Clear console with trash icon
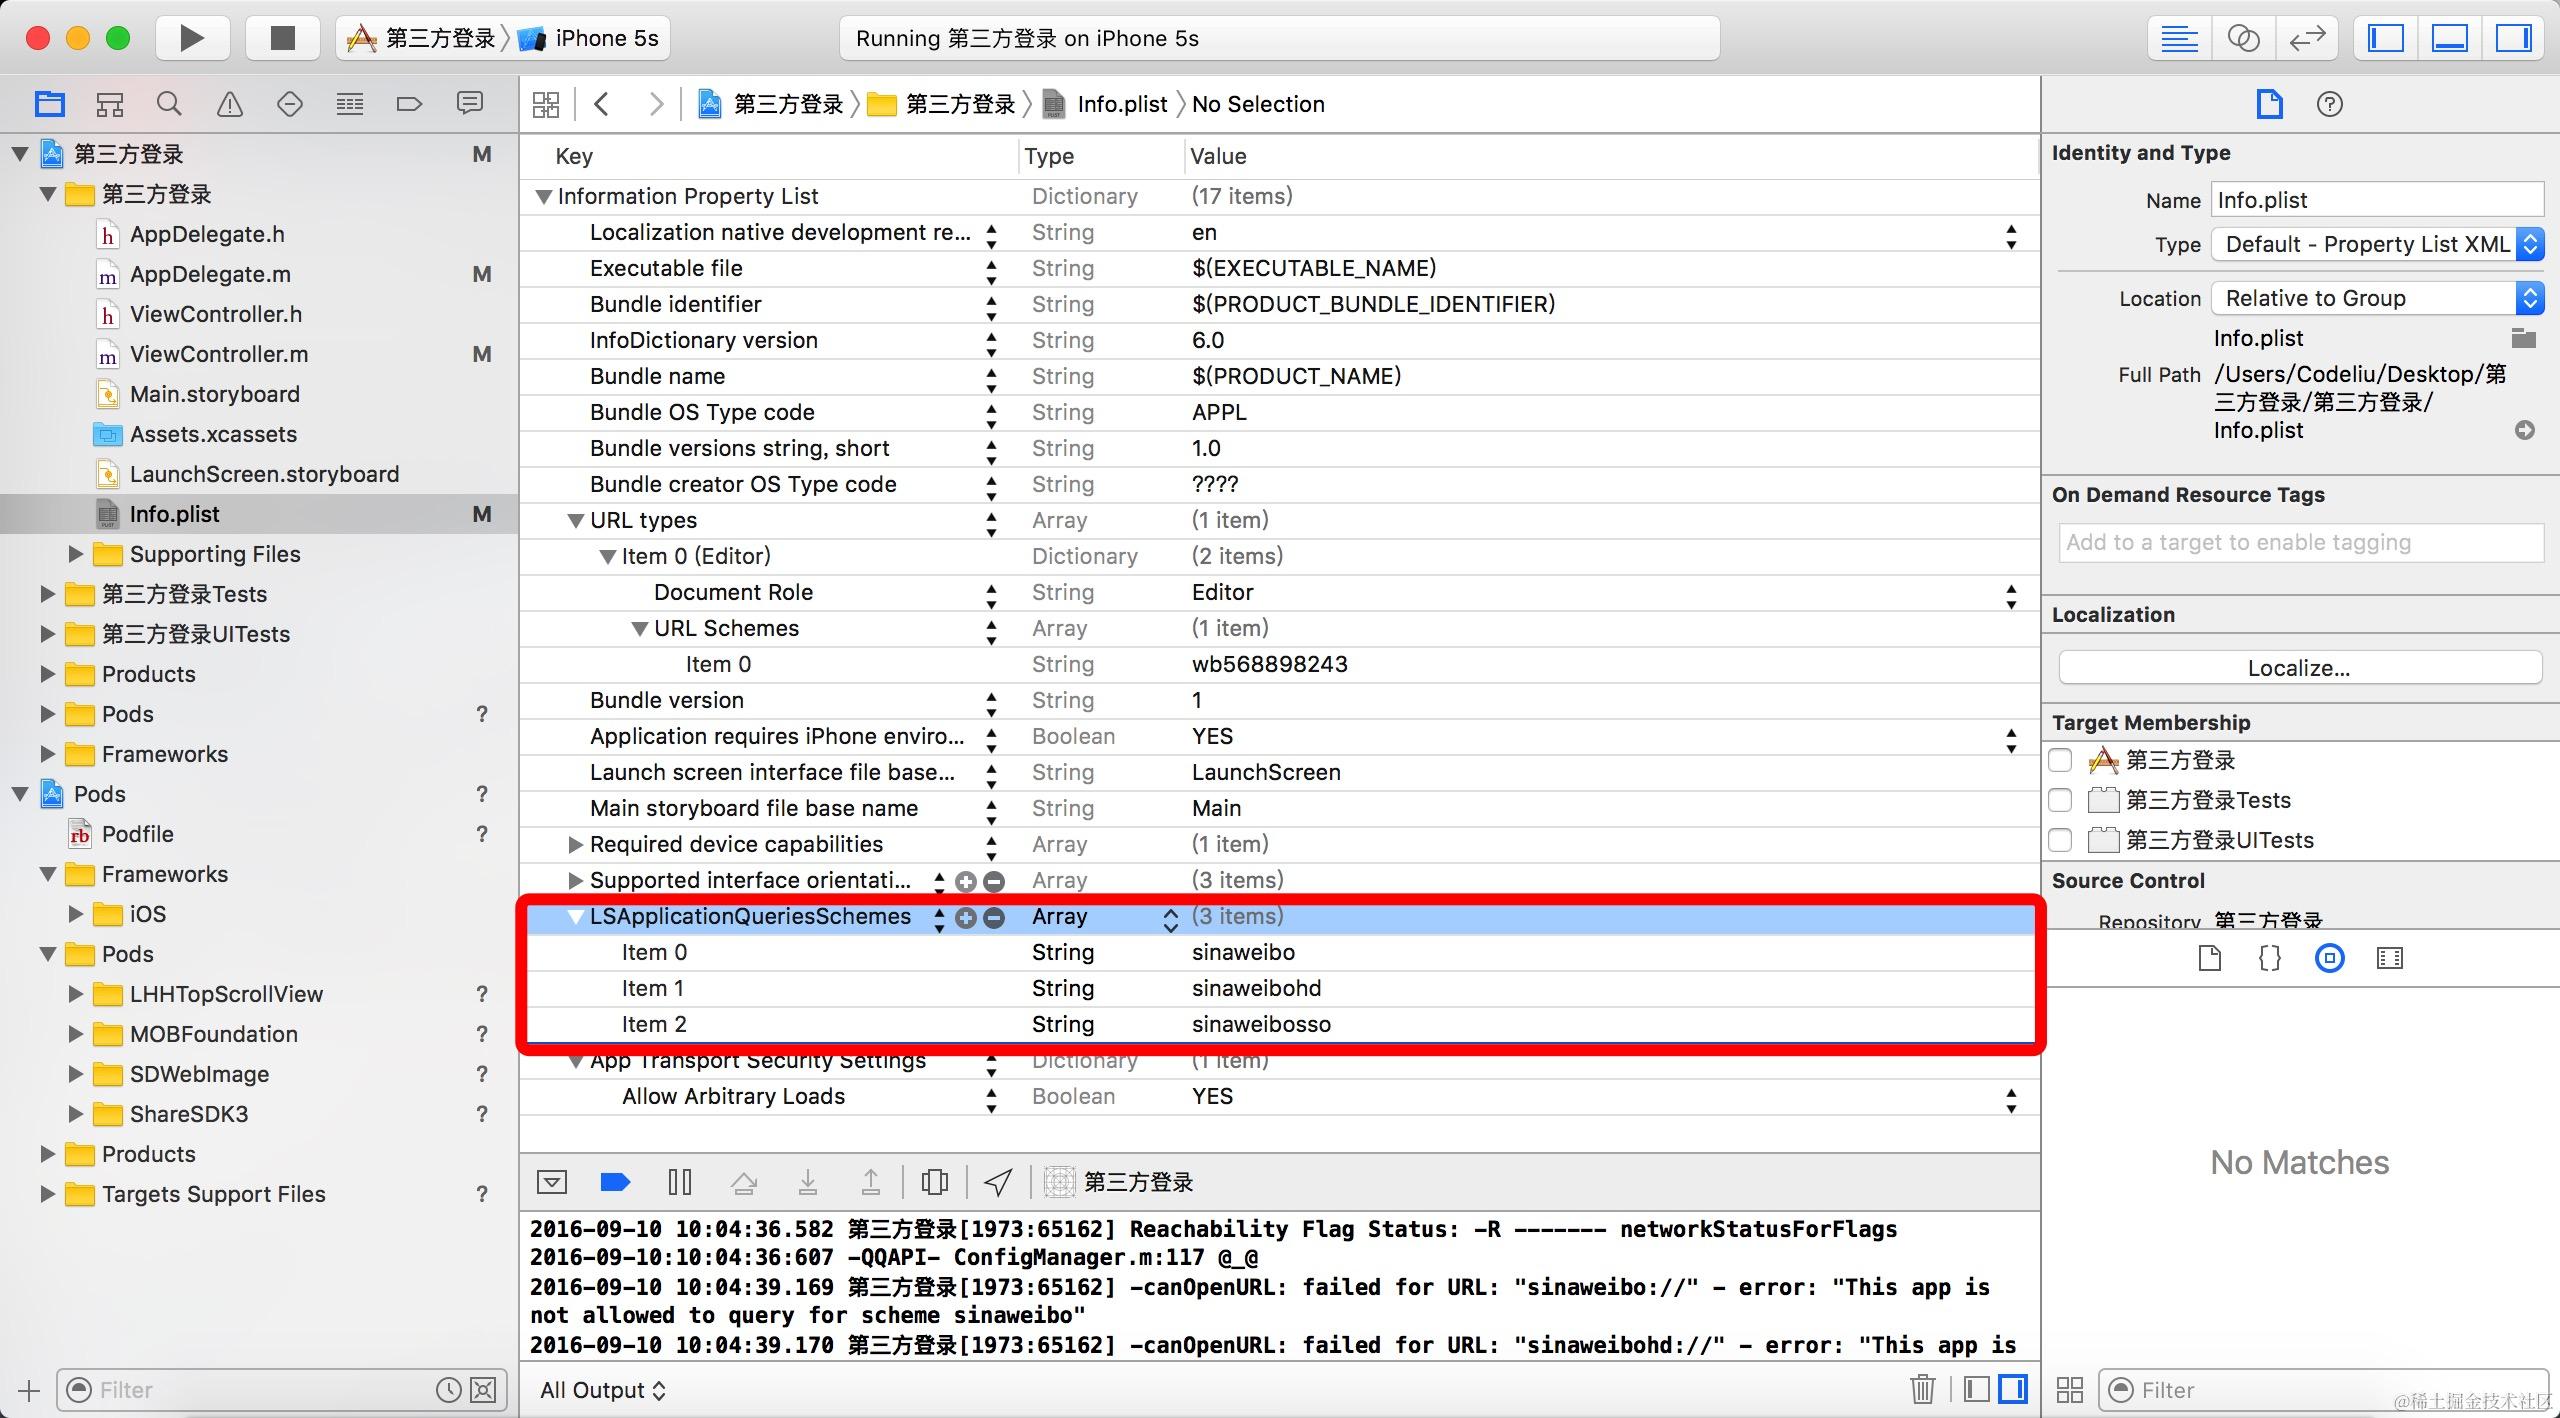 point(1922,1389)
